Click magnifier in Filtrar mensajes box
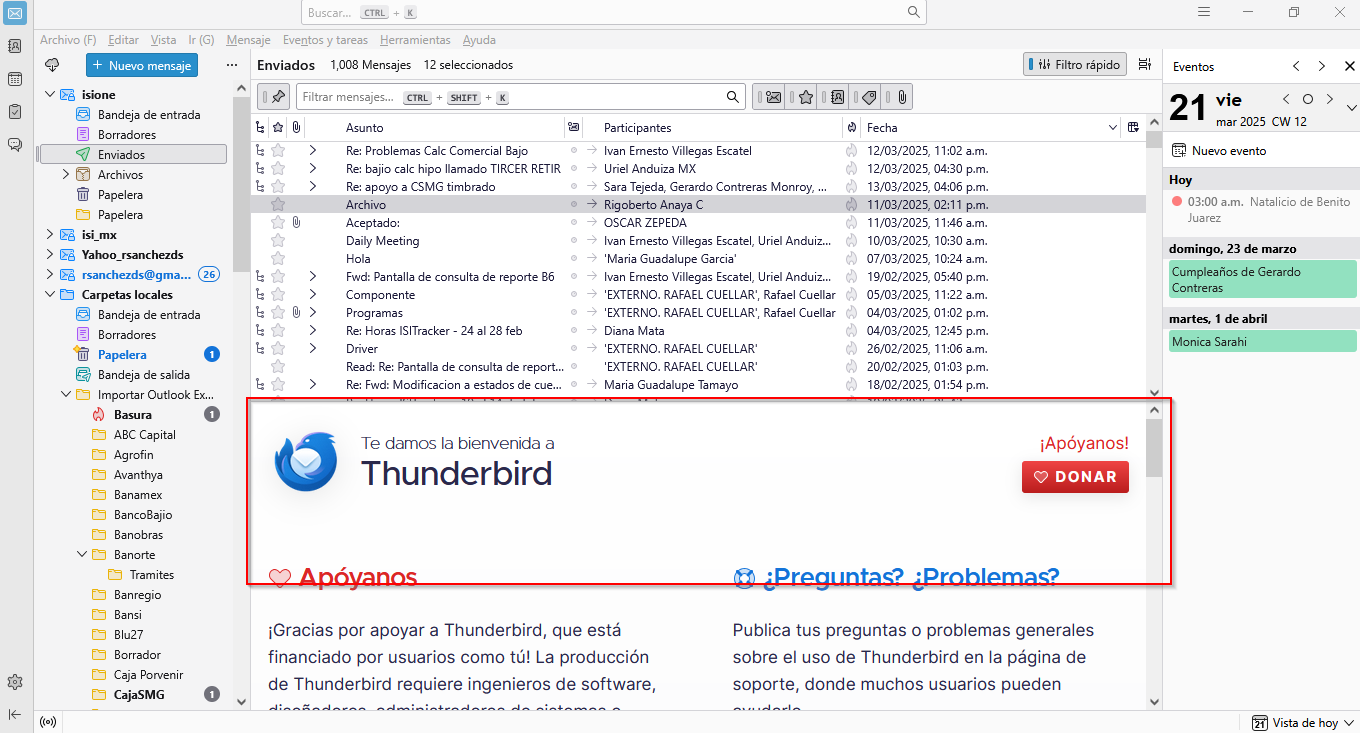The height and width of the screenshot is (733, 1360). [732, 97]
